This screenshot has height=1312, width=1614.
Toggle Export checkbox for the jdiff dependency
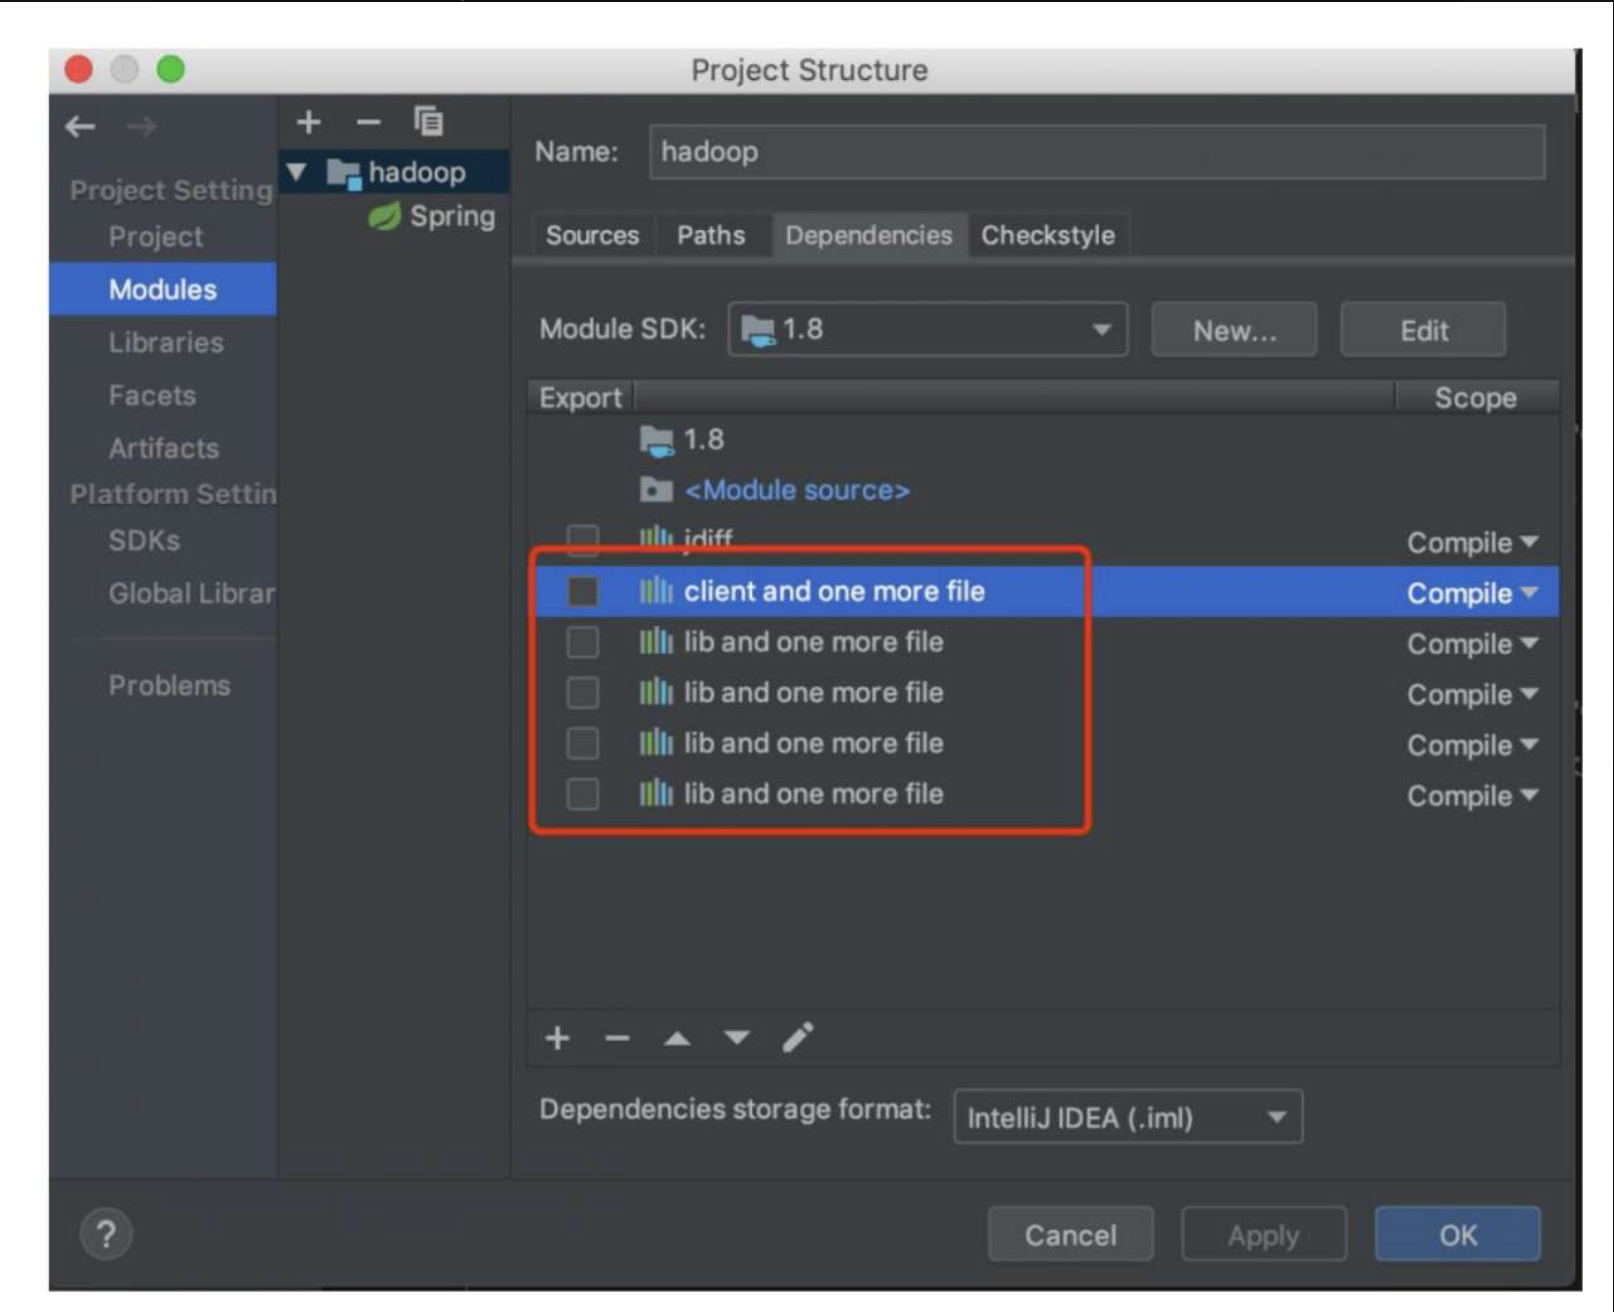(x=583, y=541)
